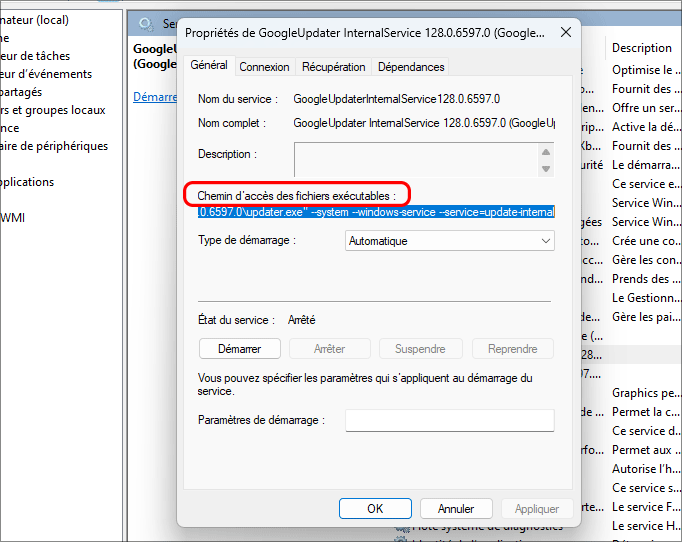The image size is (682, 542).
Task: Click the Services gear icon in header
Action: click(x=147, y=24)
